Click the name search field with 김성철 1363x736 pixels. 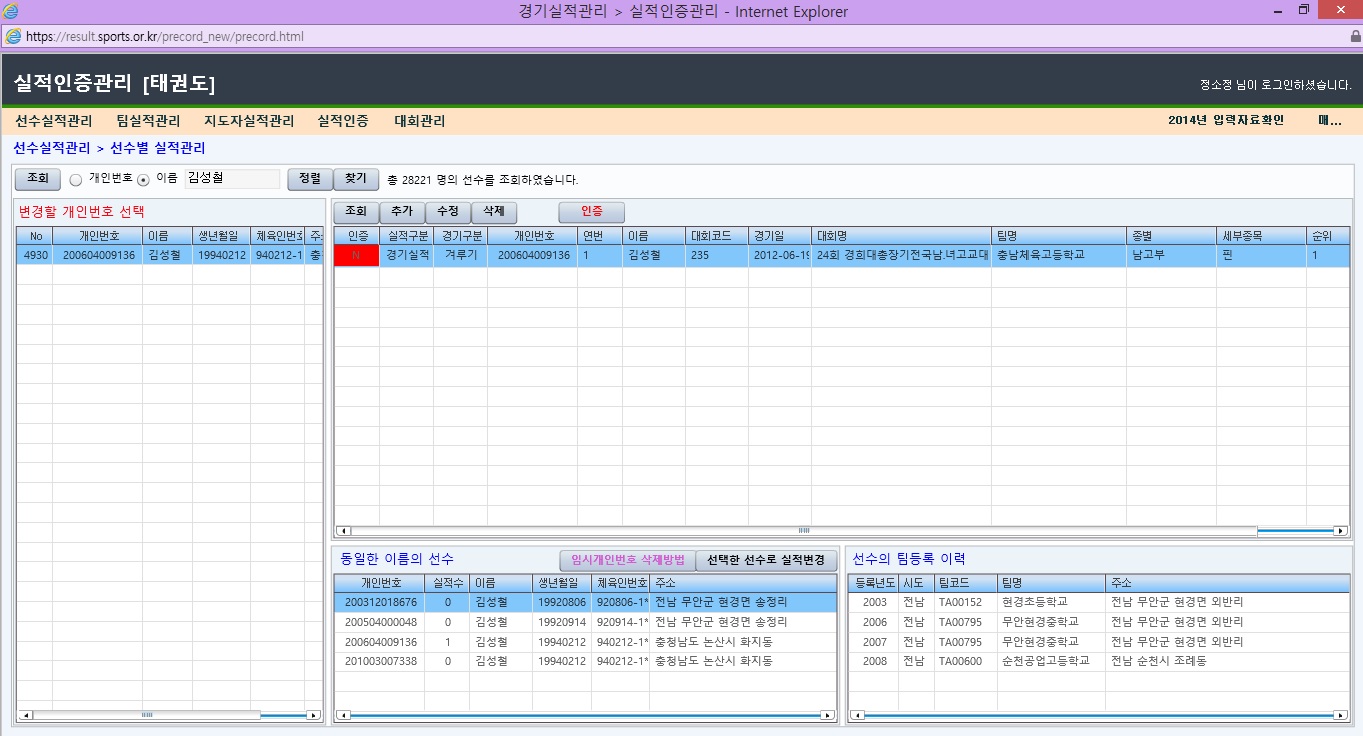coord(232,178)
